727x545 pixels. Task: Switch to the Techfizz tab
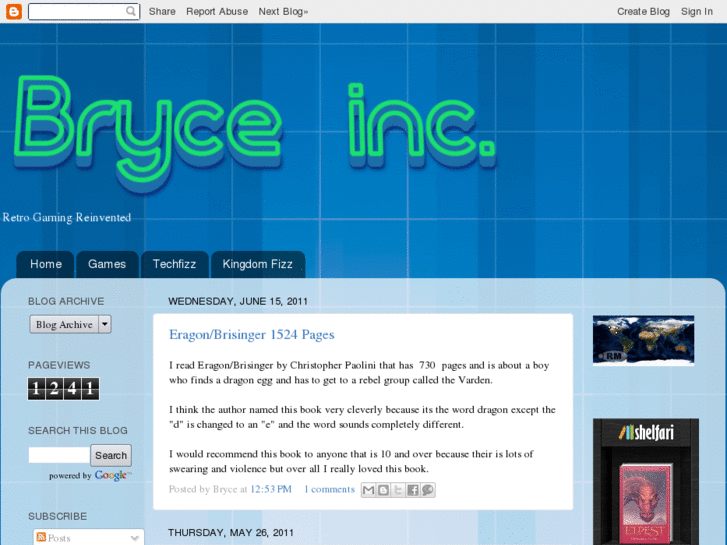174,264
